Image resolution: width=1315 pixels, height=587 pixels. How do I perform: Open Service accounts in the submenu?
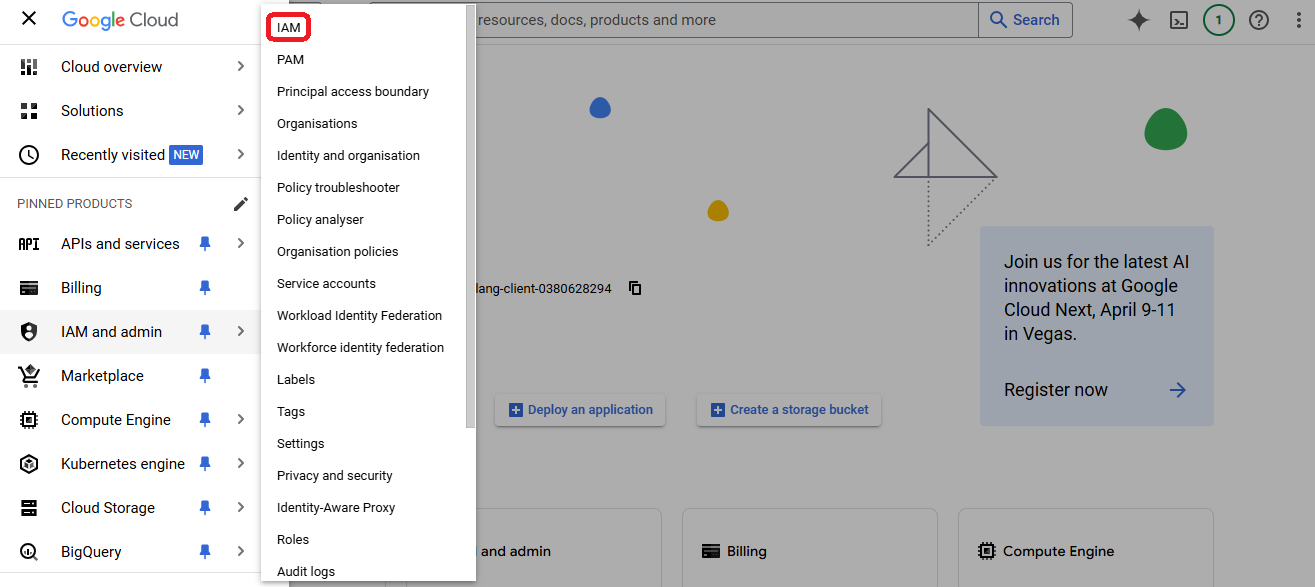point(326,284)
